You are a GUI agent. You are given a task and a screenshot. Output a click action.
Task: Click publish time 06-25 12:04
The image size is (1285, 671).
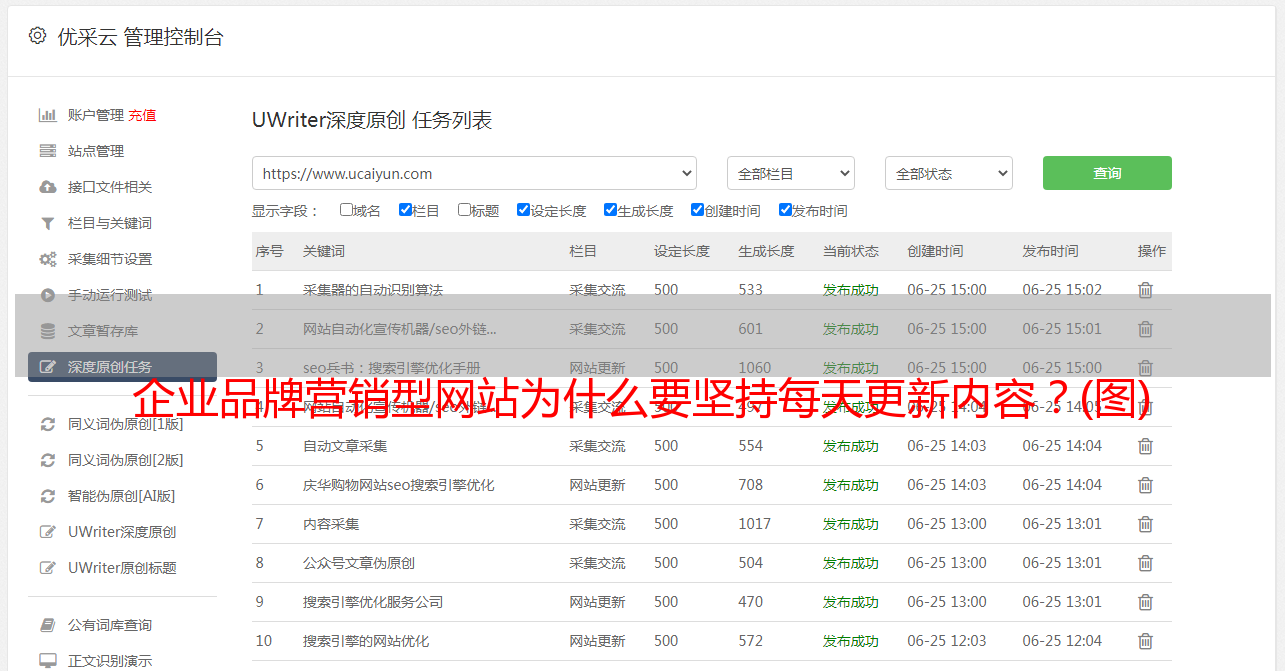(x=1062, y=641)
